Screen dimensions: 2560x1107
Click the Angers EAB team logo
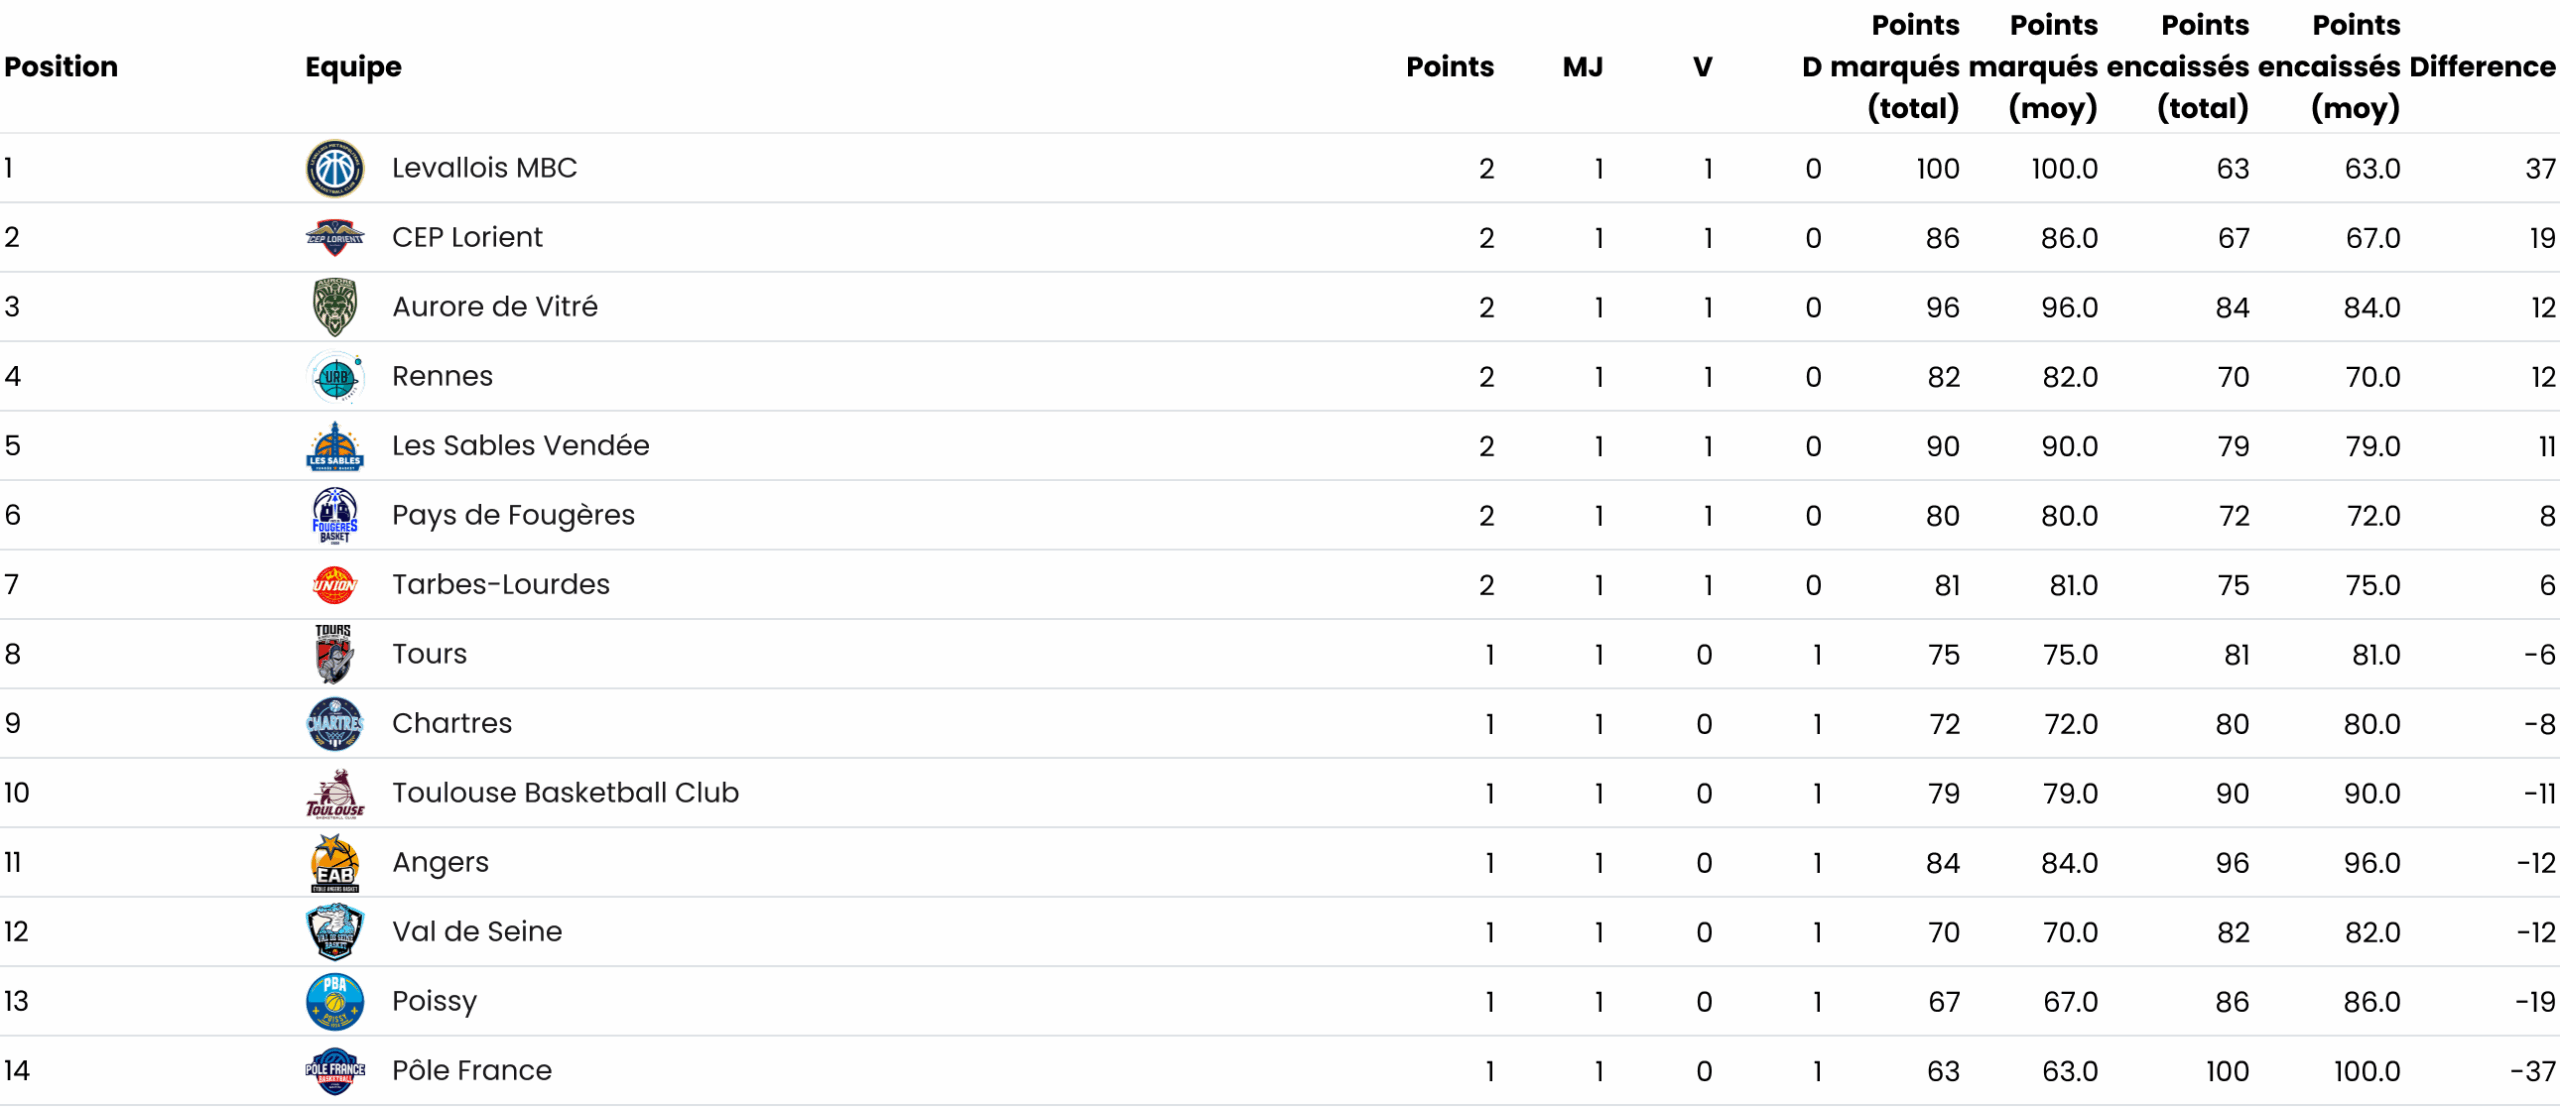tap(334, 863)
